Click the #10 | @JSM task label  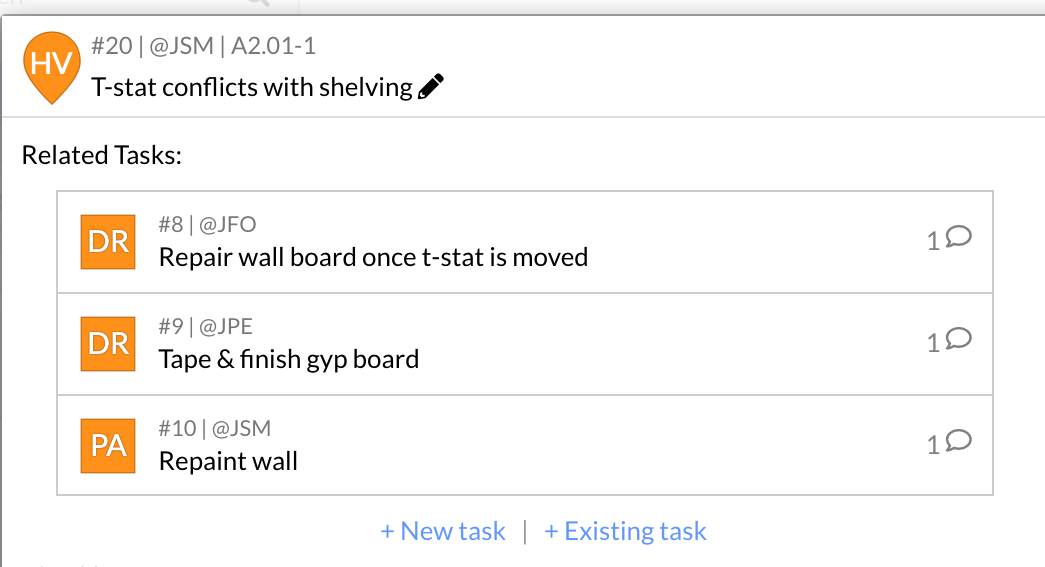click(215, 428)
